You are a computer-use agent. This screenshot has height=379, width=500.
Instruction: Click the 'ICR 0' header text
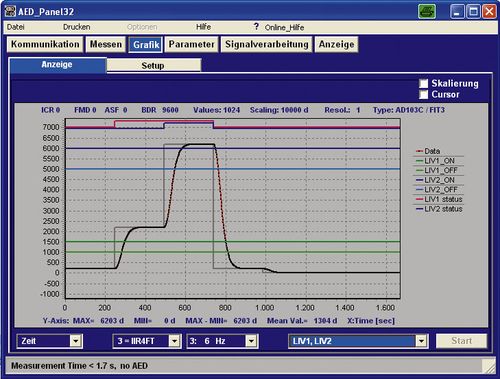point(51,110)
